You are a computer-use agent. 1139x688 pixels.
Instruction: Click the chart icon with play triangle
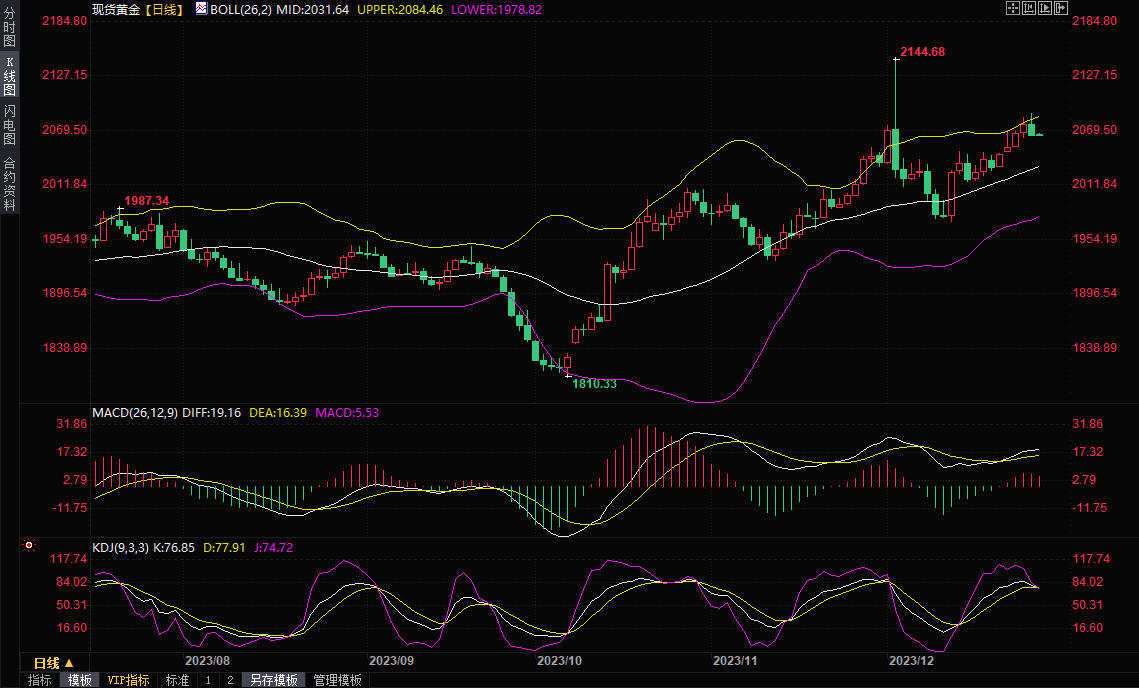(x=1045, y=8)
